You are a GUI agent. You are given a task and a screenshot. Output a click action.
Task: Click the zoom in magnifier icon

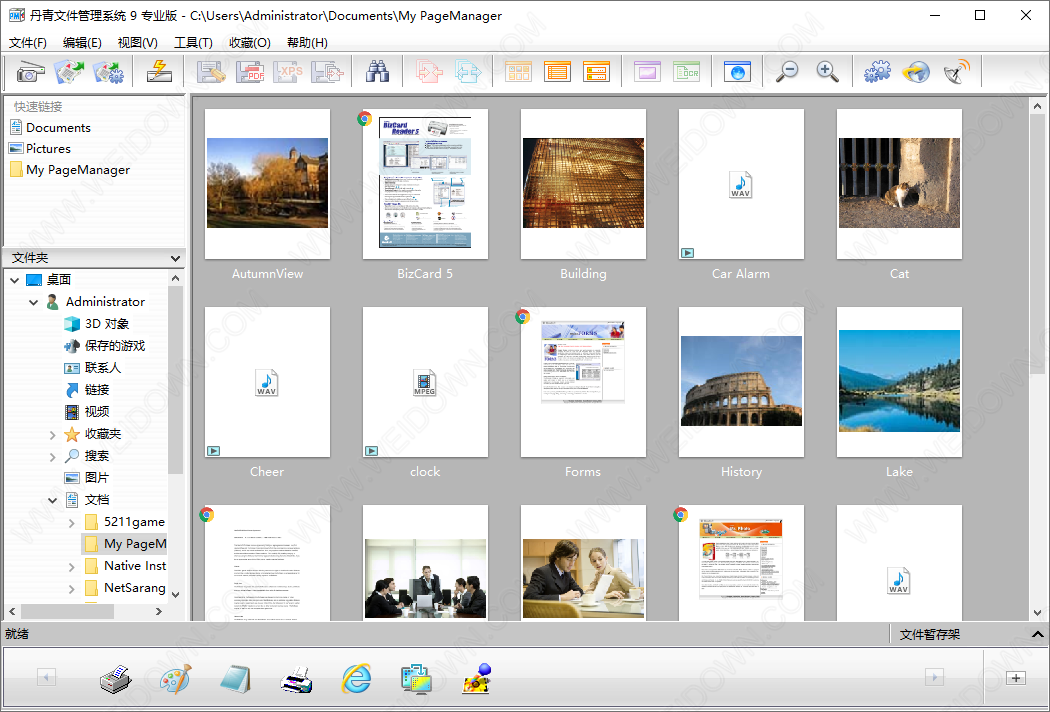click(827, 71)
